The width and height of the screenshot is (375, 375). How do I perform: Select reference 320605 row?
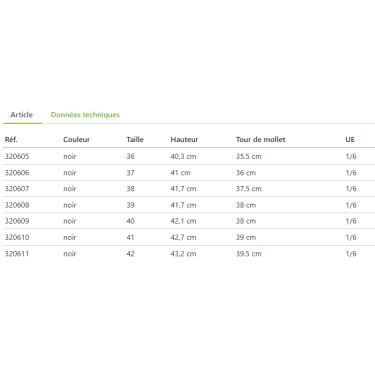[x=189, y=156]
